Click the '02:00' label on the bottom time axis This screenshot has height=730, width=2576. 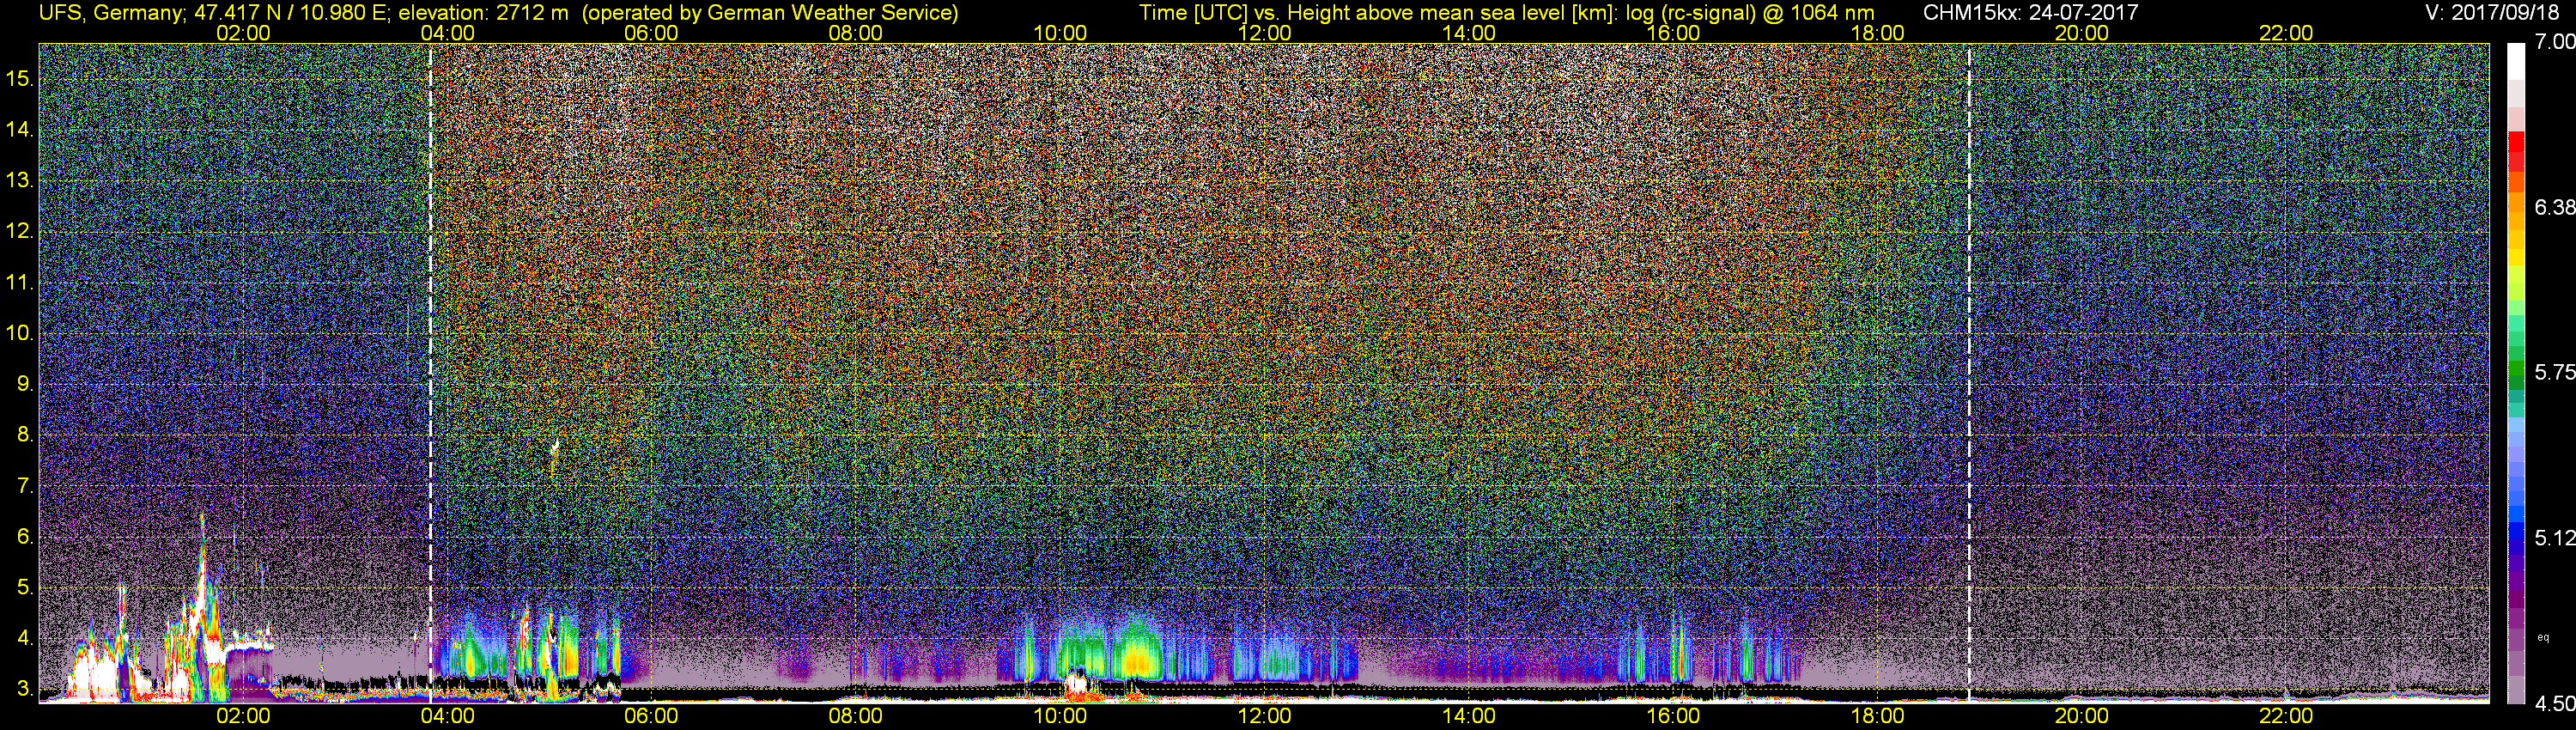click(243, 716)
